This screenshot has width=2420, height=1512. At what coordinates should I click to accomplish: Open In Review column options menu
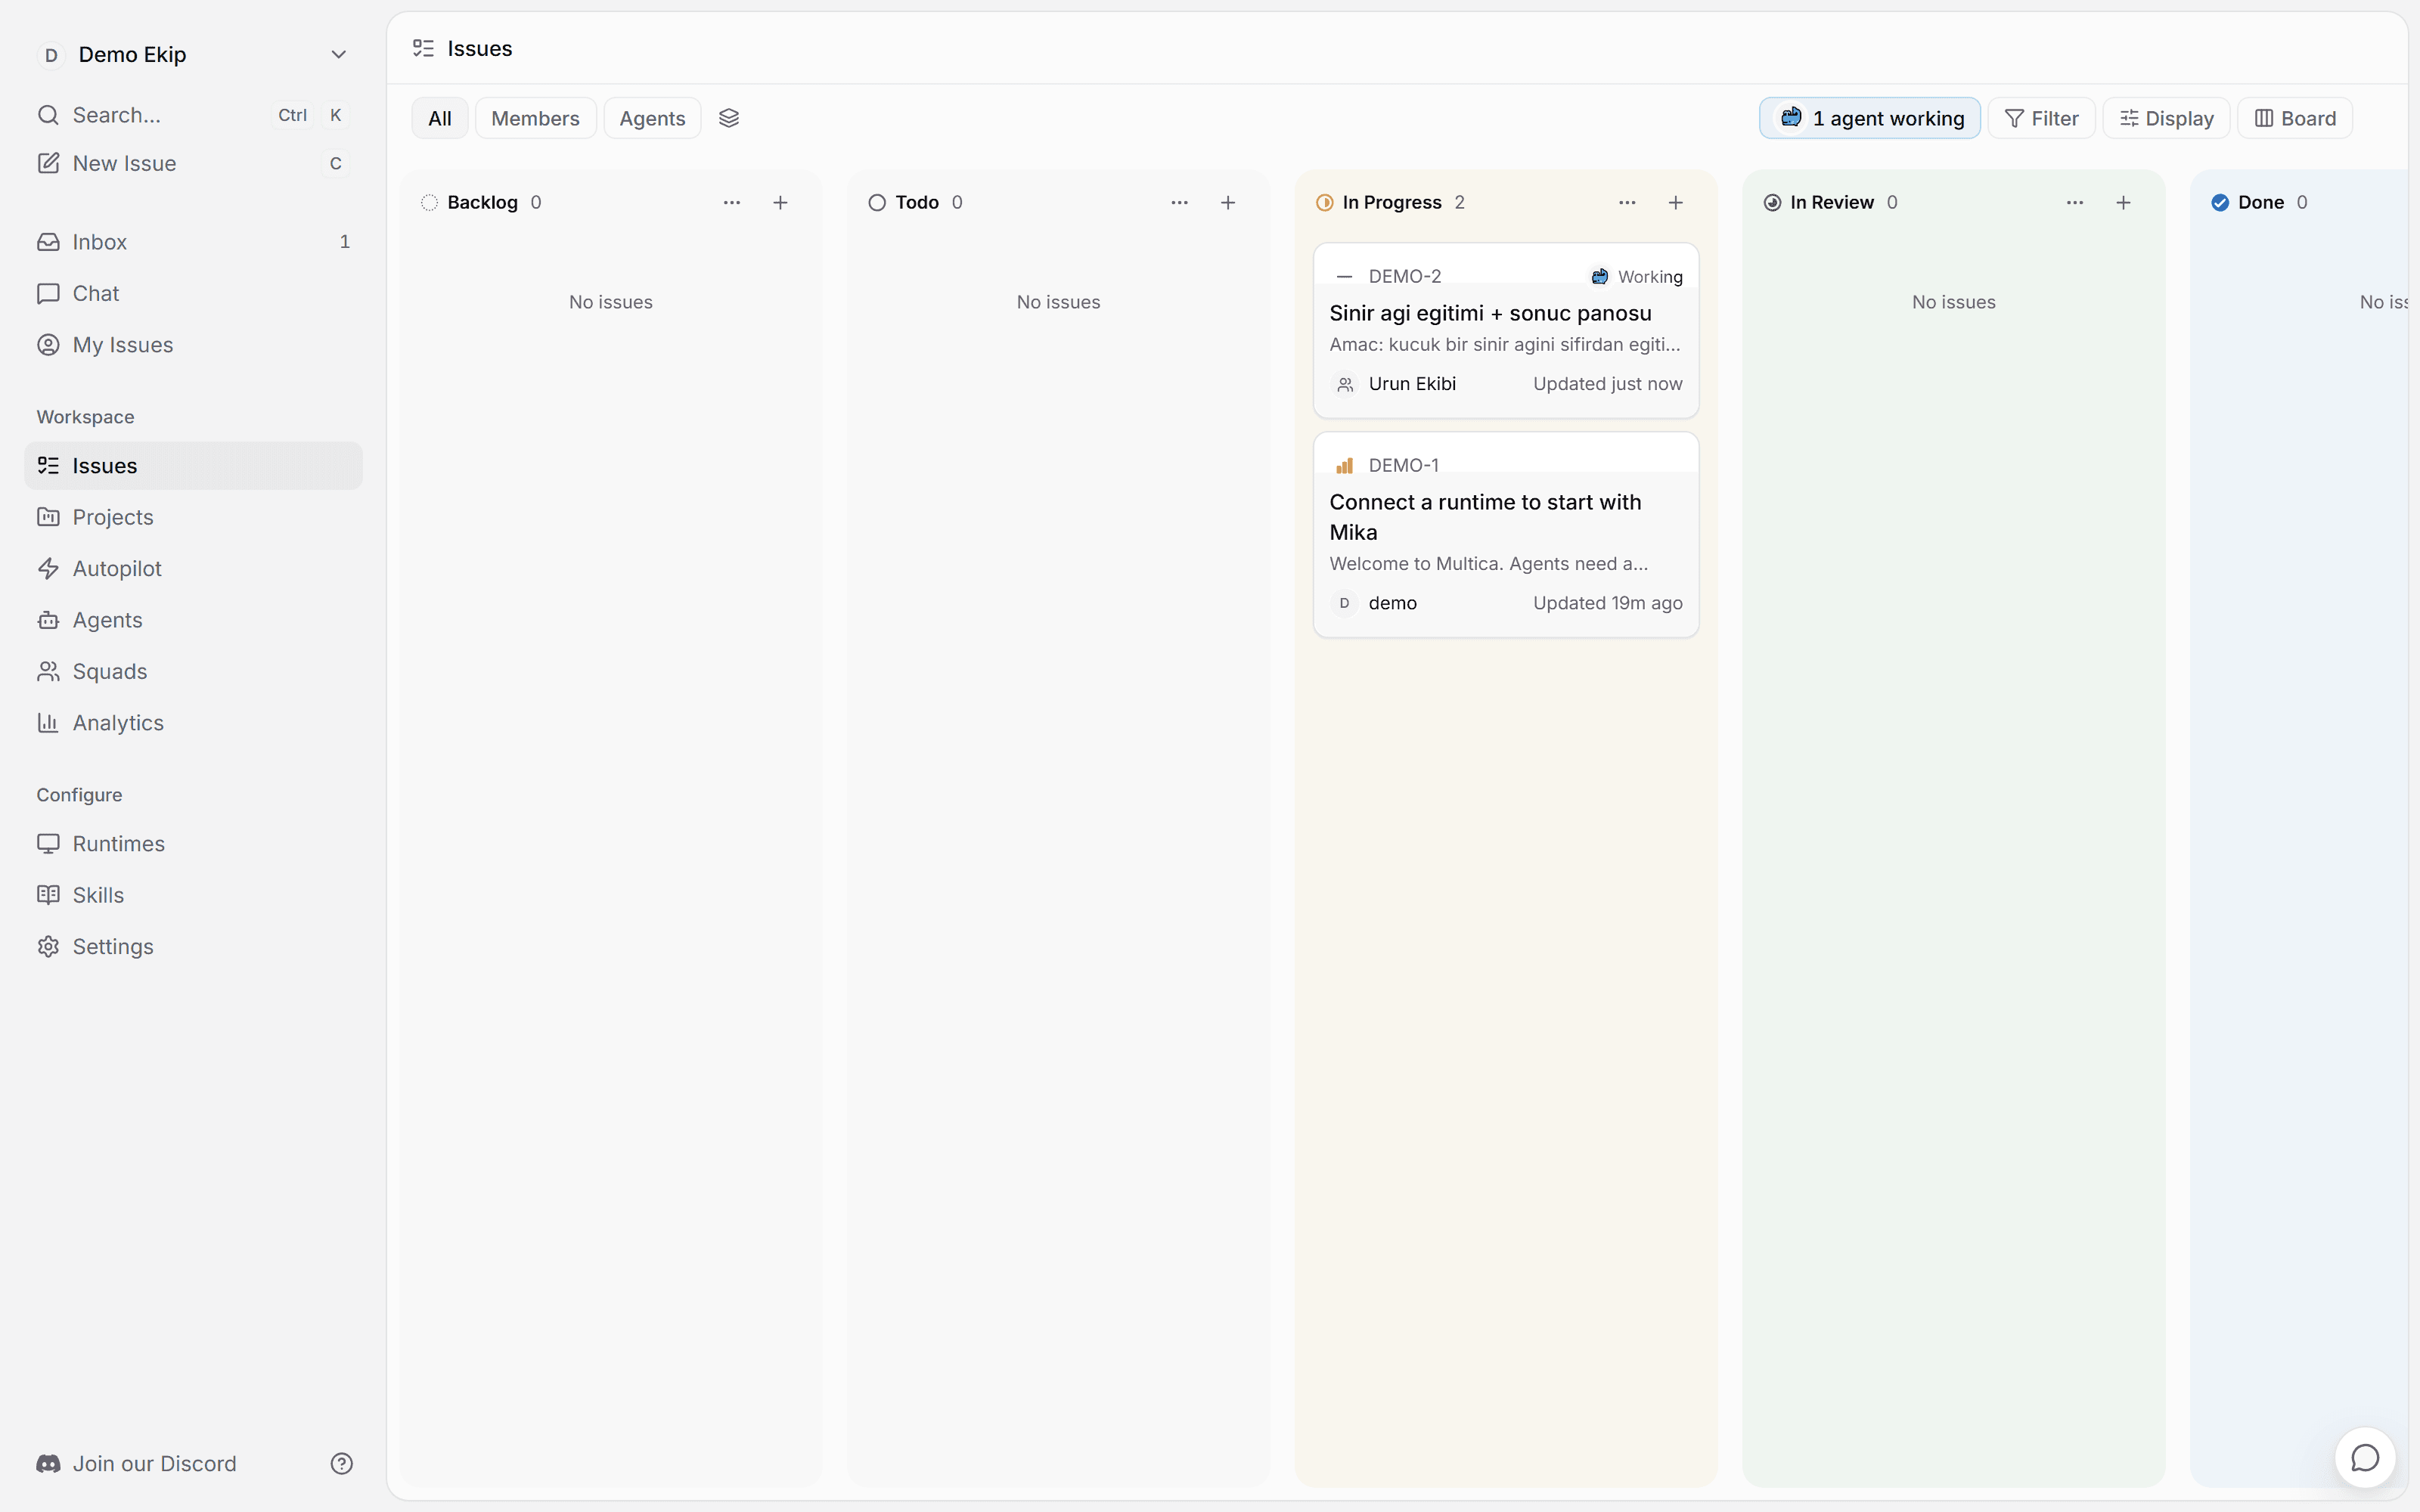point(2075,203)
